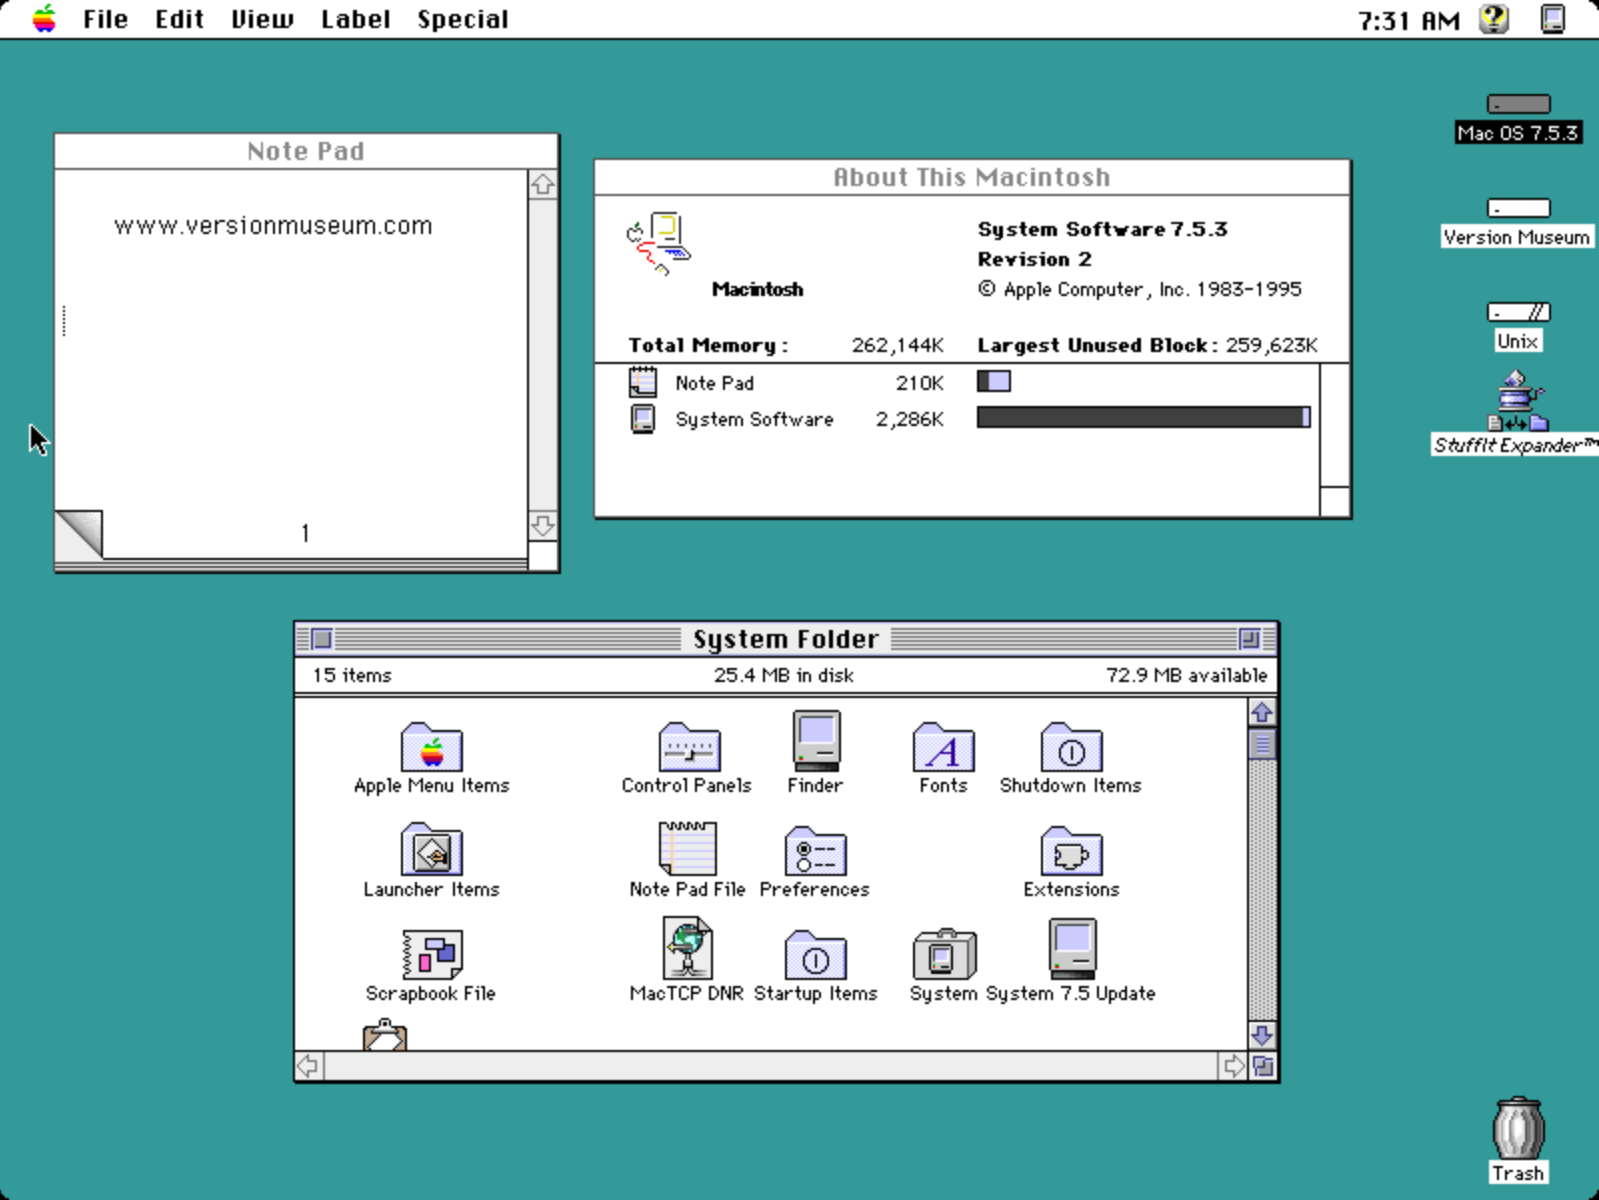The height and width of the screenshot is (1200, 1599).
Task: Select the Unix disk icon
Action: 1518,312
